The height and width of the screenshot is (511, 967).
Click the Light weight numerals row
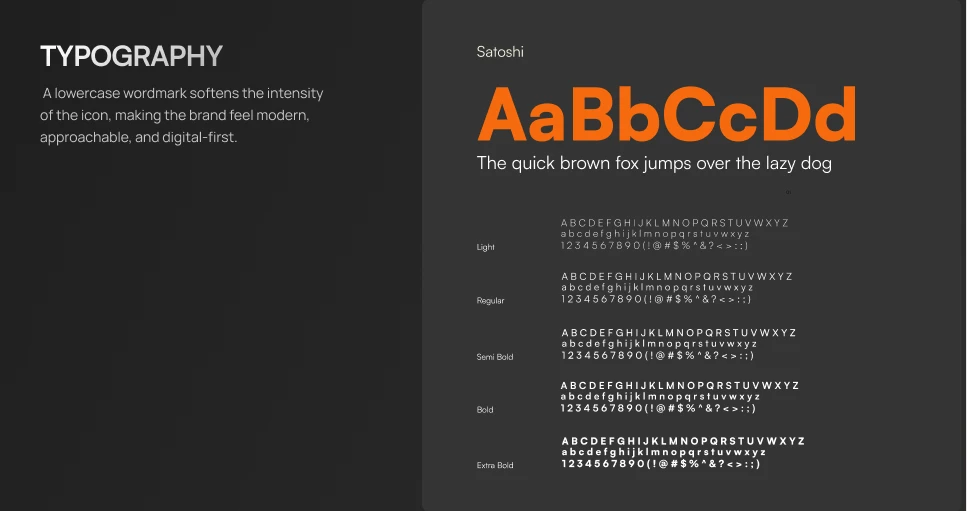click(x=654, y=245)
